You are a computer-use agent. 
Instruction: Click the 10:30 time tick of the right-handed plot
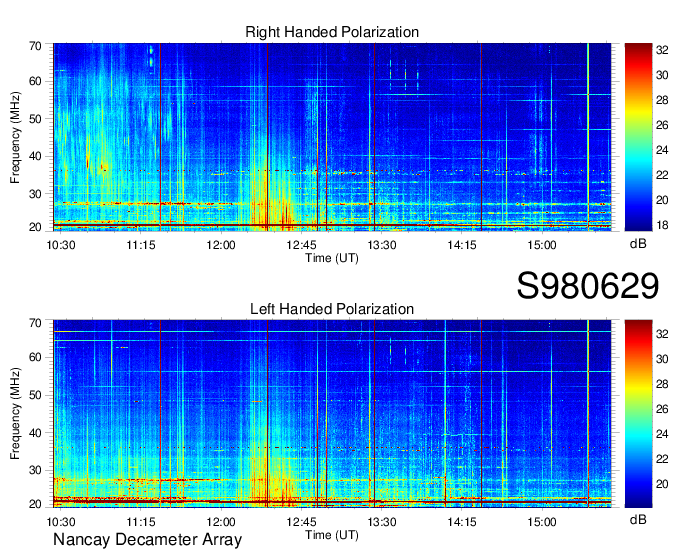(x=61, y=245)
